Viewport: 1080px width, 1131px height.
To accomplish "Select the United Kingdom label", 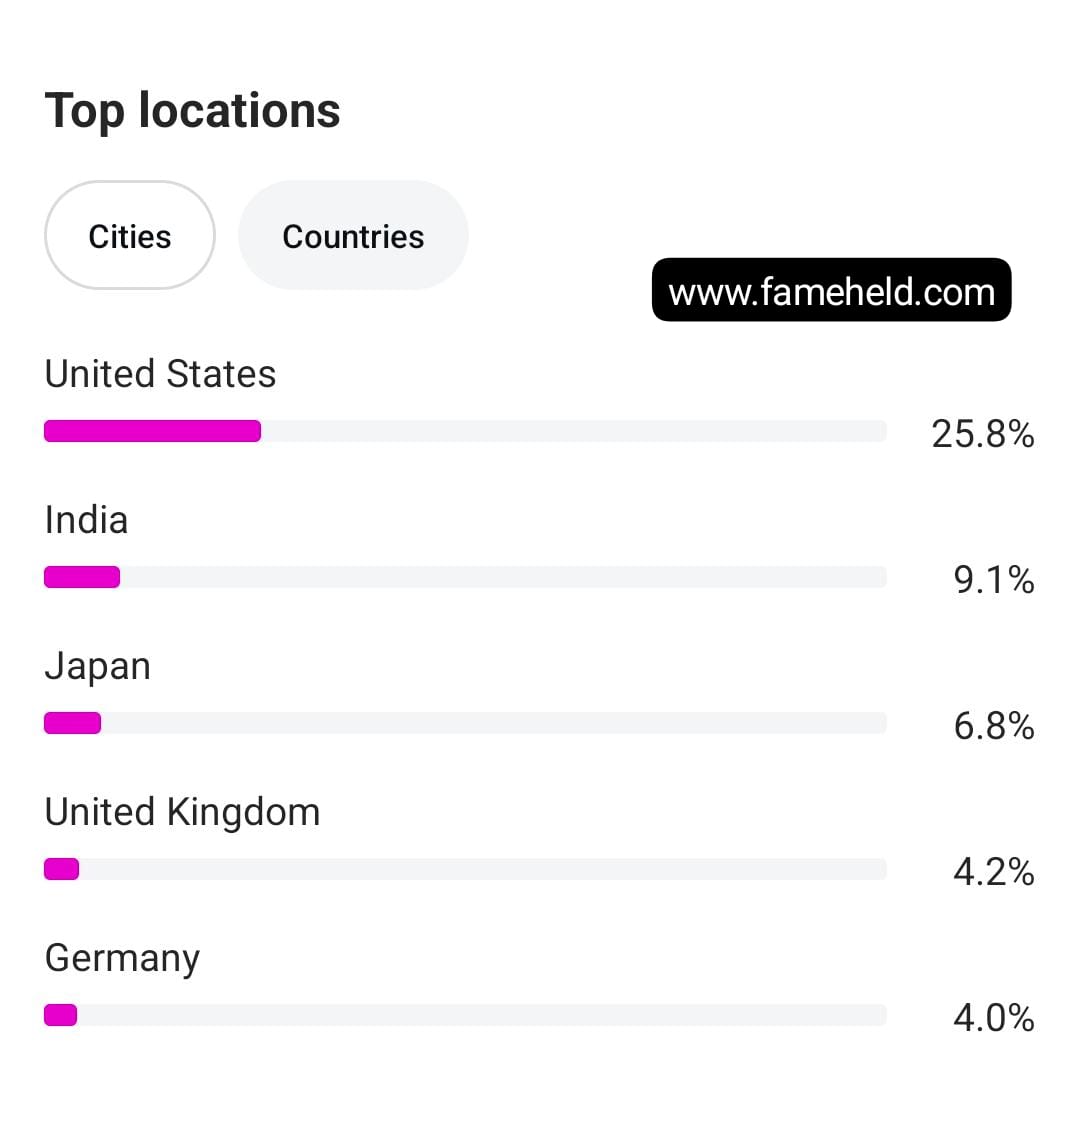I will pos(182,812).
